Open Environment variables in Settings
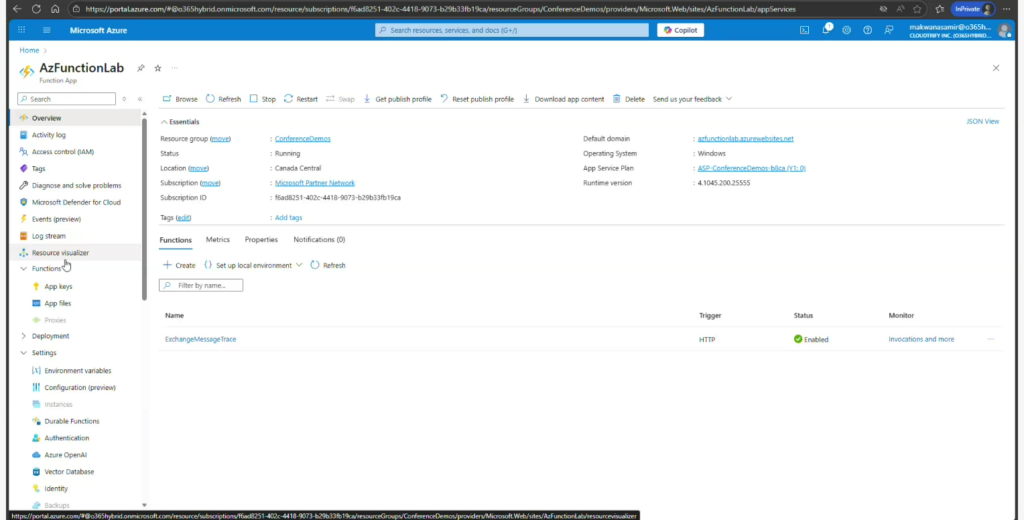1024x520 pixels. tap(77, 370)
